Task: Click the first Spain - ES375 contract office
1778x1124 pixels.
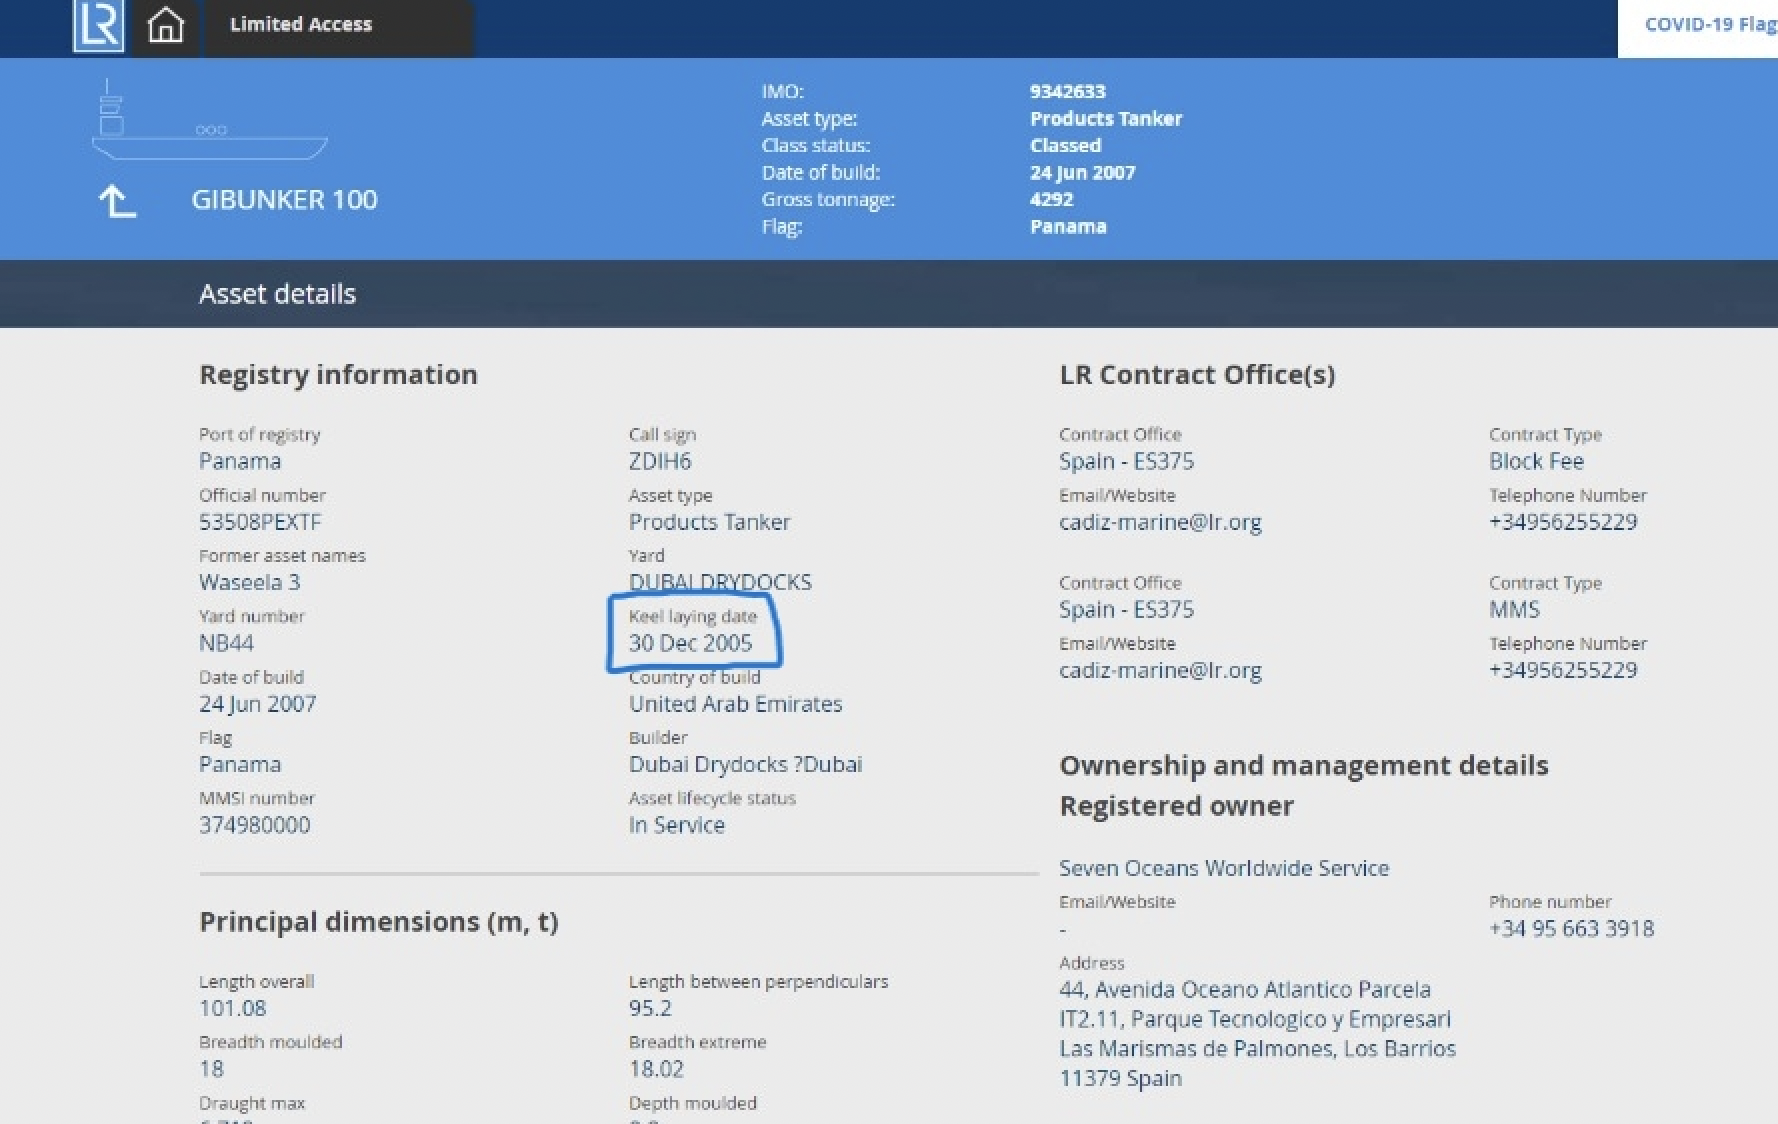Action: 1126,461
